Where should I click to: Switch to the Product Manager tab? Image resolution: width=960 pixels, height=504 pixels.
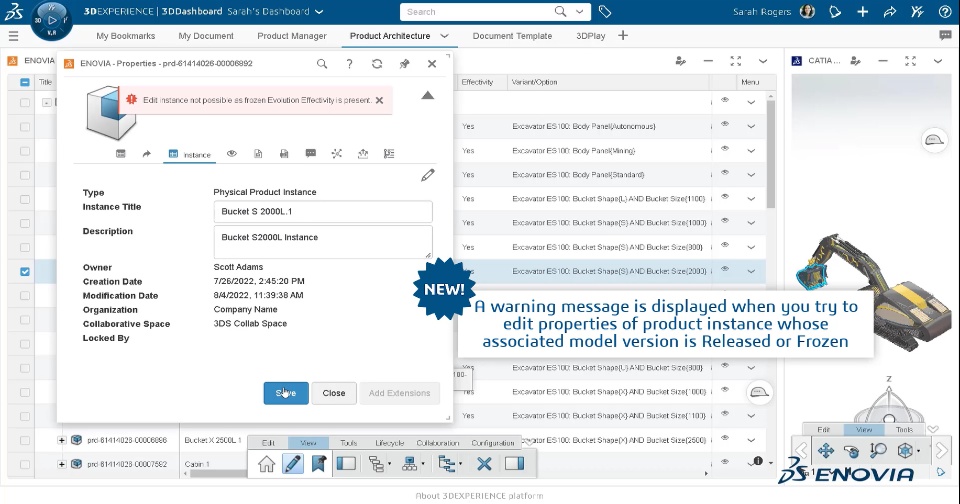tap(292, 36)
